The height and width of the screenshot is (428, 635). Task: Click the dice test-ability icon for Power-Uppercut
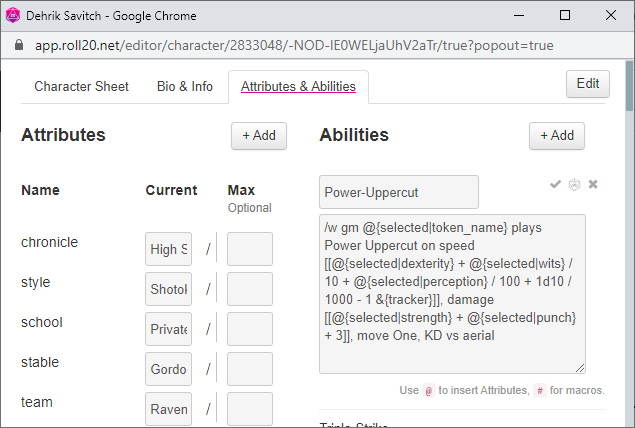tap(574, 184)
